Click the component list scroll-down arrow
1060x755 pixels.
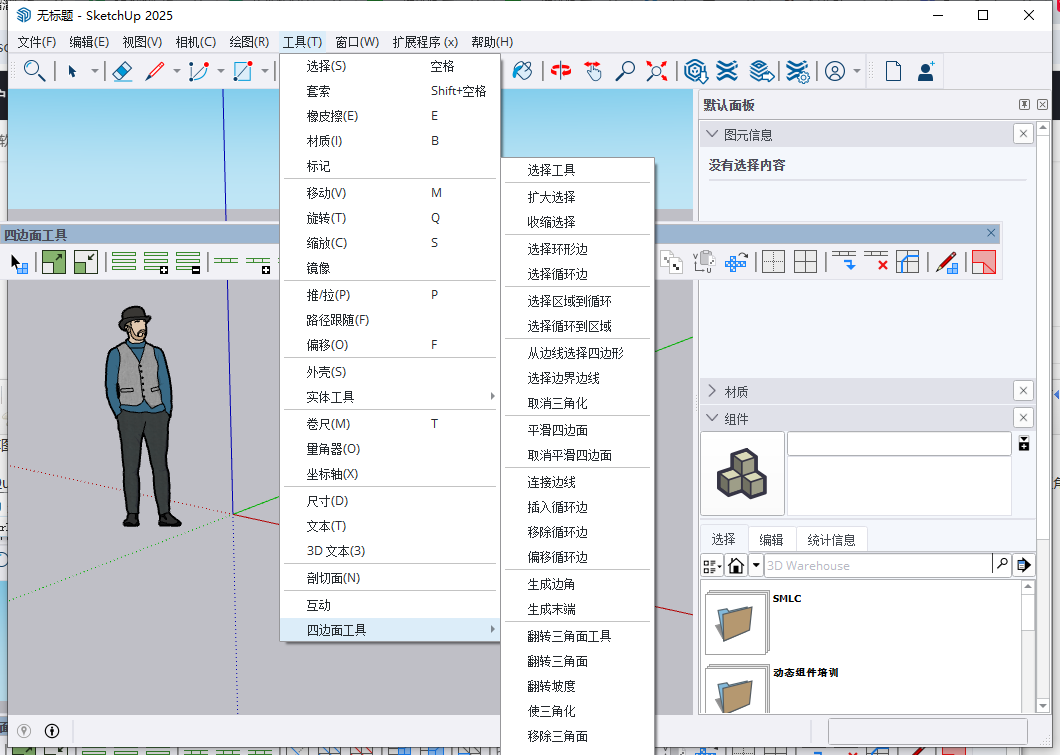tap(1028, 706)
